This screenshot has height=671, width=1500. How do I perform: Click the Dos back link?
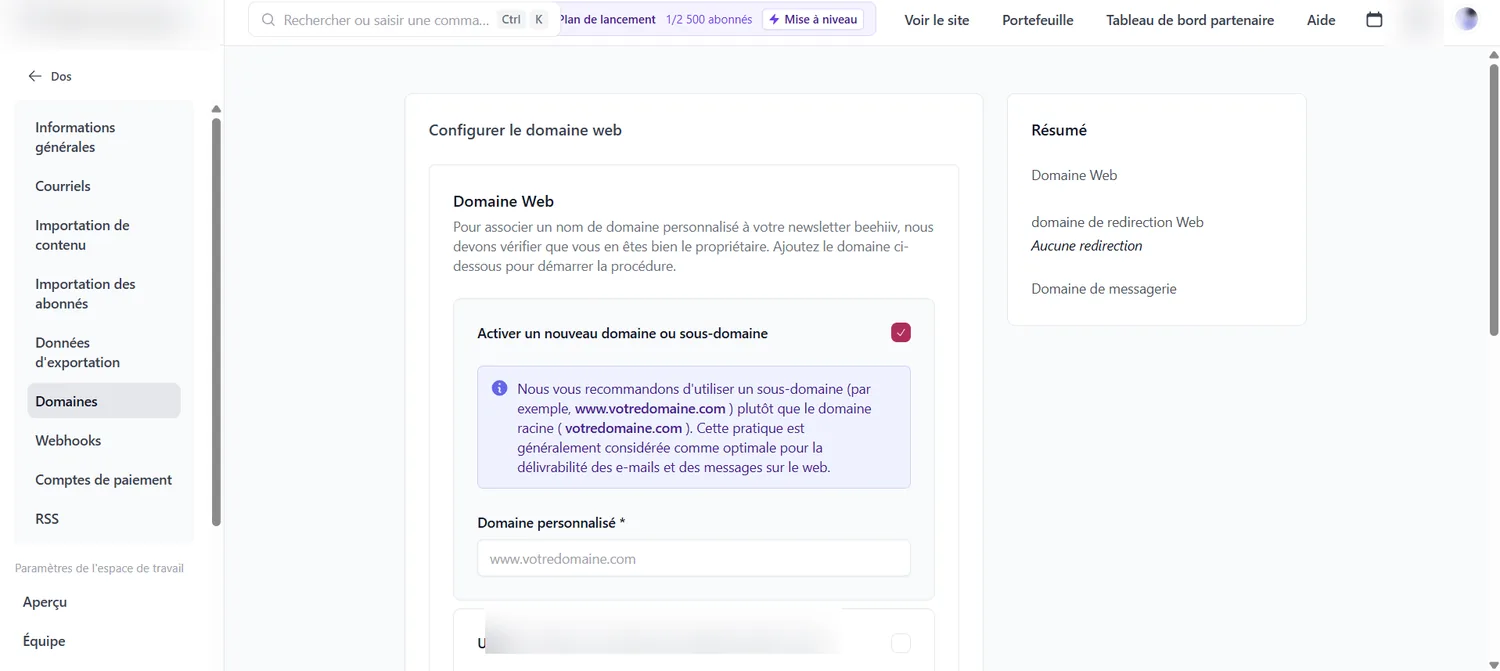point(50,76)
